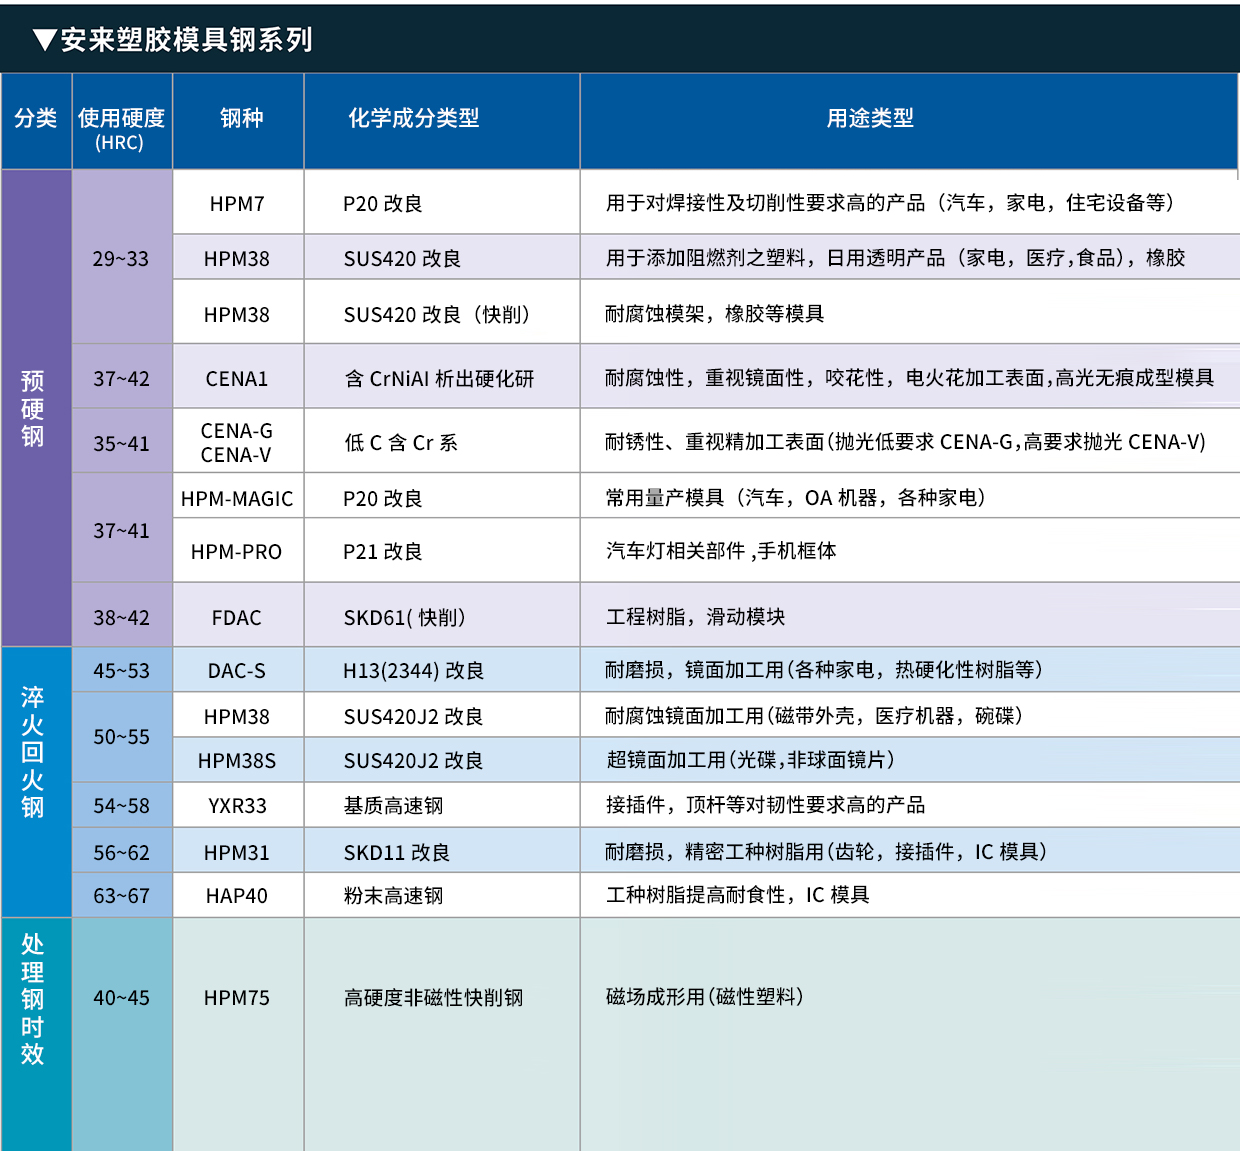The width and height of the screenshot is (1240, 1151).
Task: Click the 63~67 hardness cell
Action: pos(121,896)
